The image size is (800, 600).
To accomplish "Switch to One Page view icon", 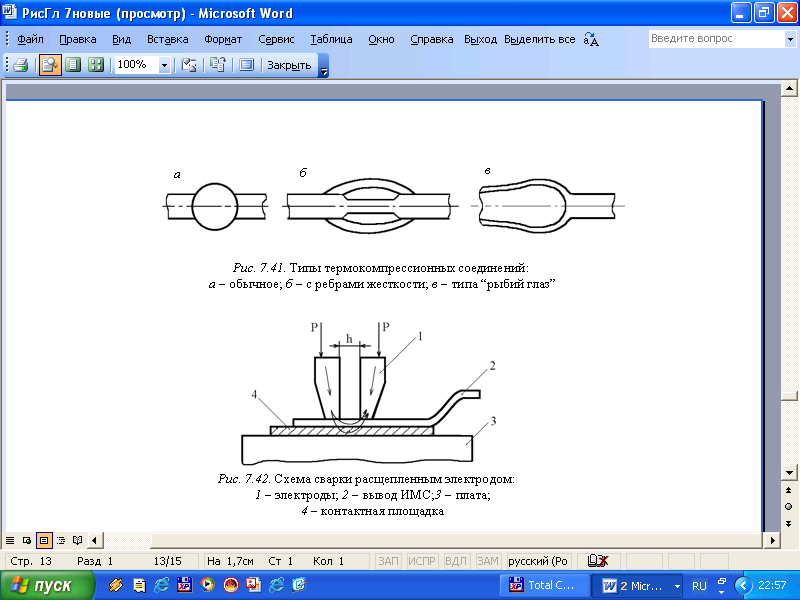I will (x=73, y=65).
